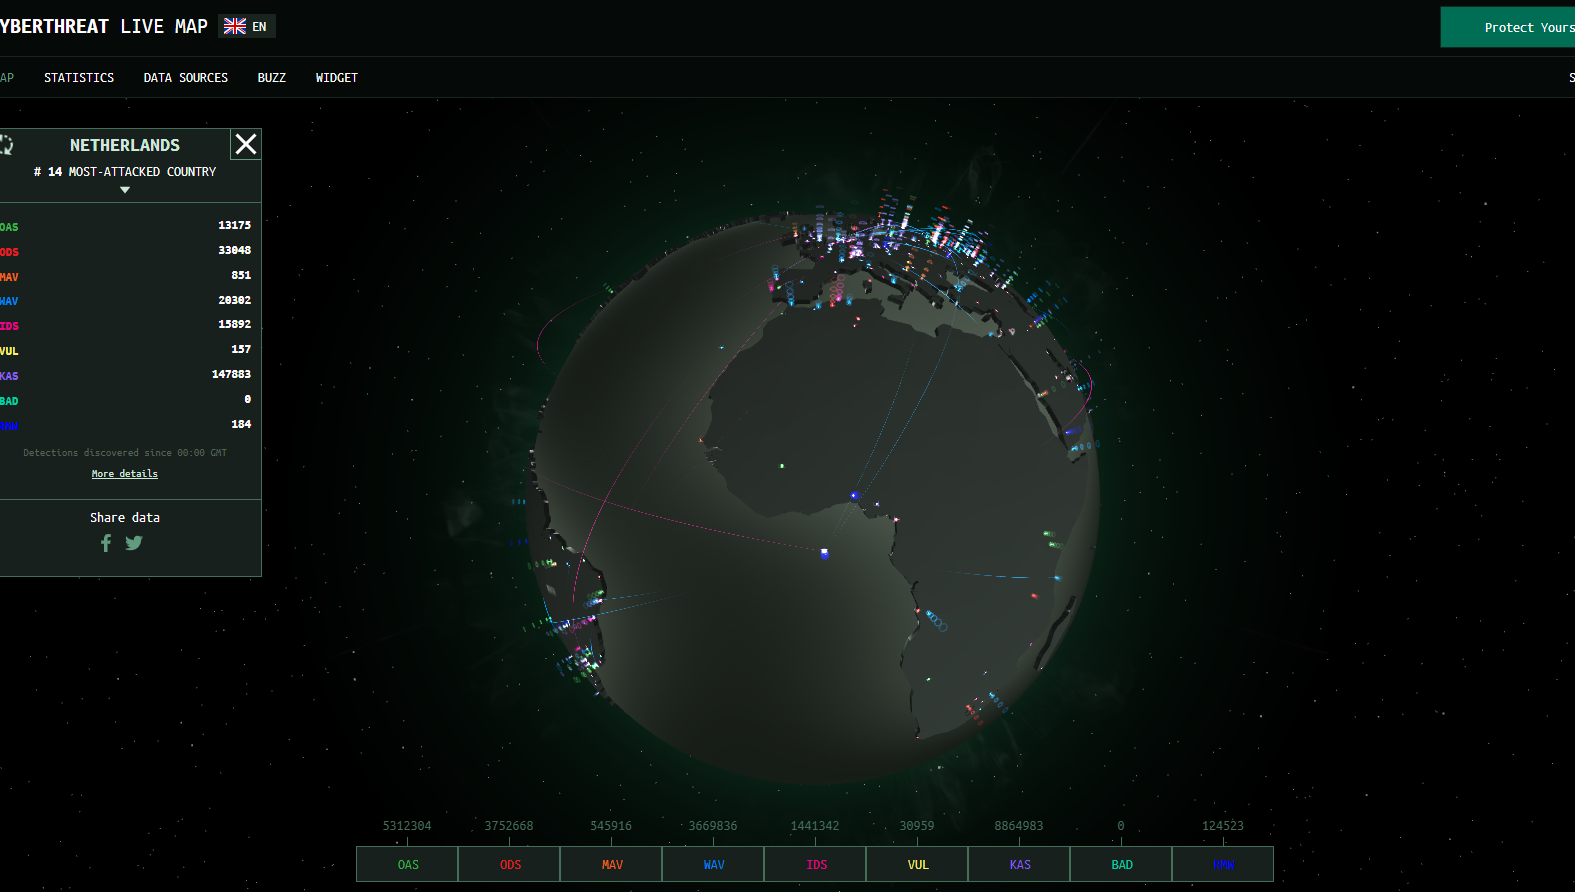Image resolution: width=1575 pixels, height=892 pixels.
Task: Click the global OAS count 5312304
Action: point(407,826)
